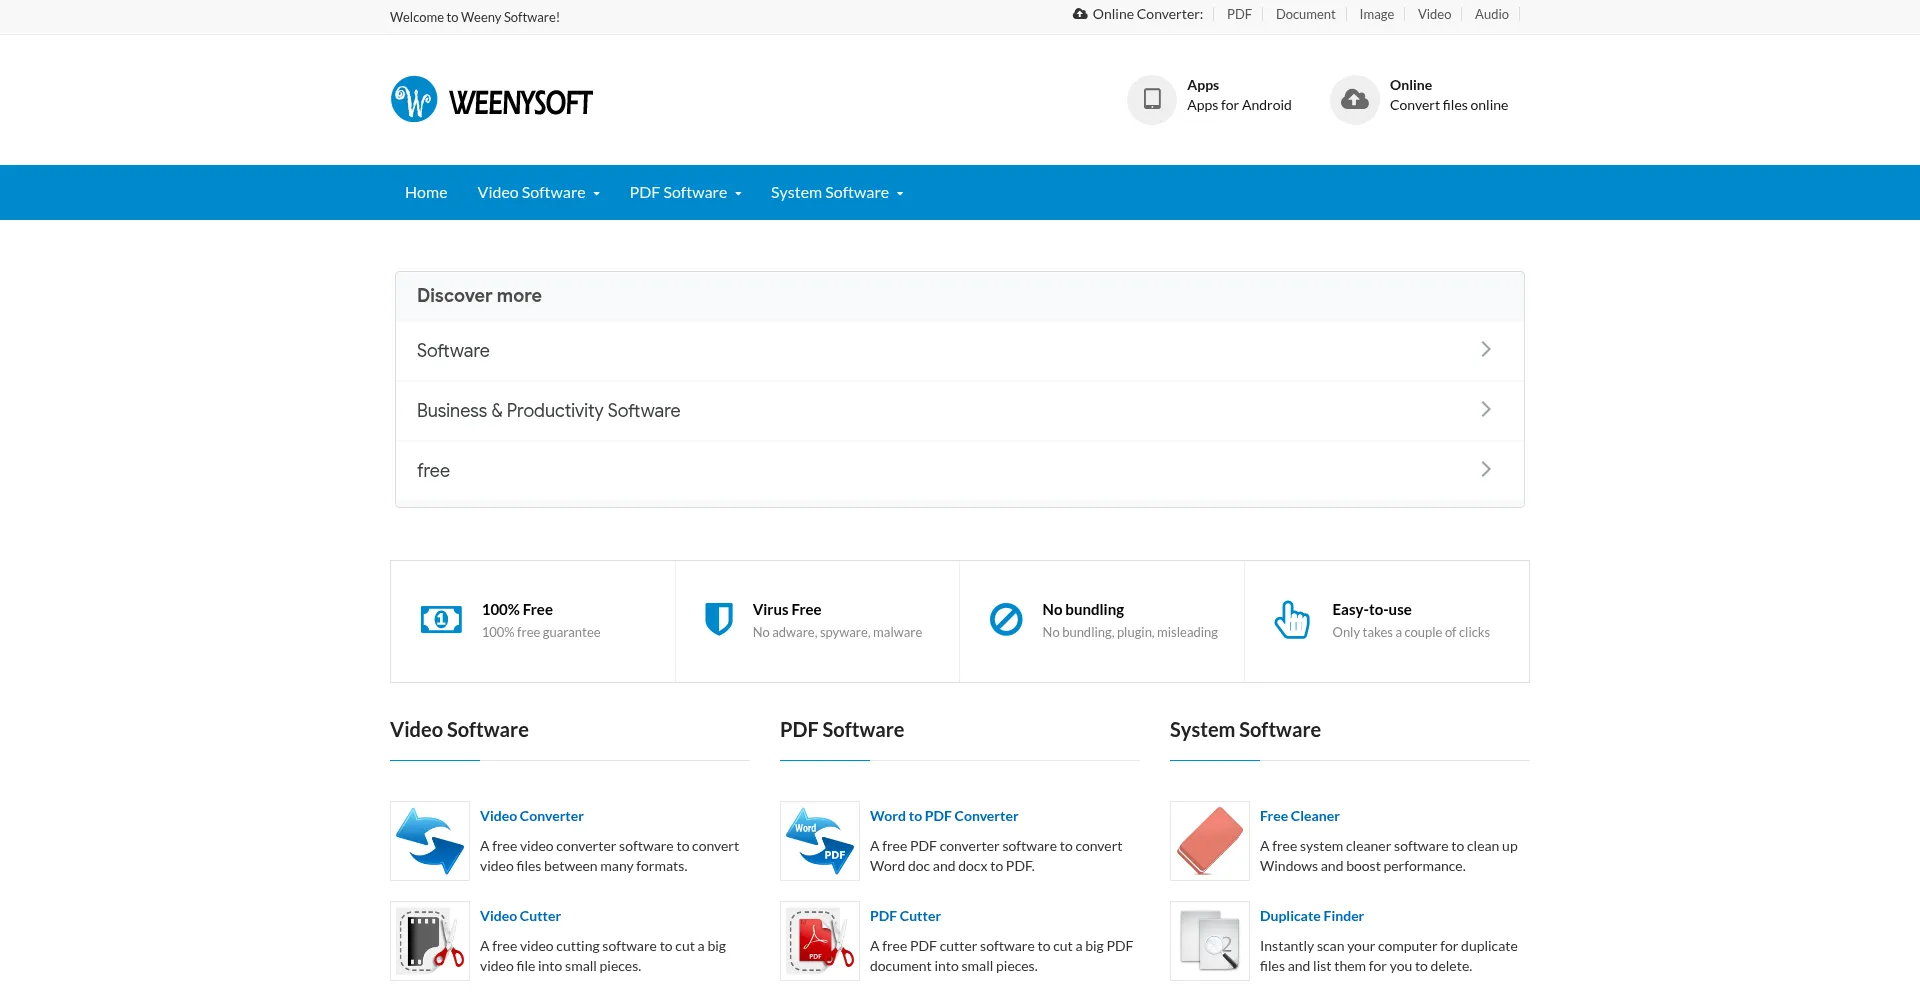This screenshot has height=993, width=1920.
Task: Open the Video Cutter title link
Action: (520, 916)
